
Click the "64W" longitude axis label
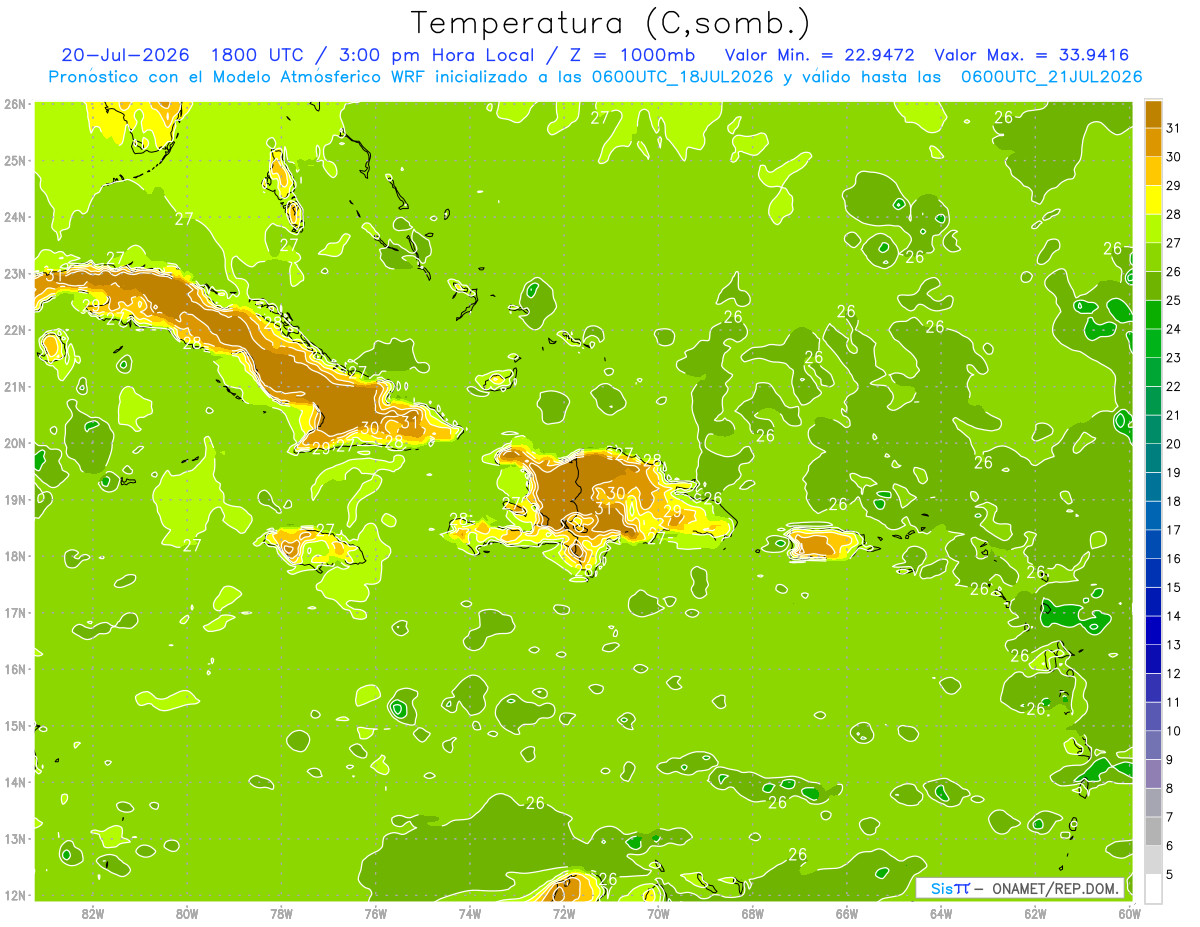coord(940,913)
